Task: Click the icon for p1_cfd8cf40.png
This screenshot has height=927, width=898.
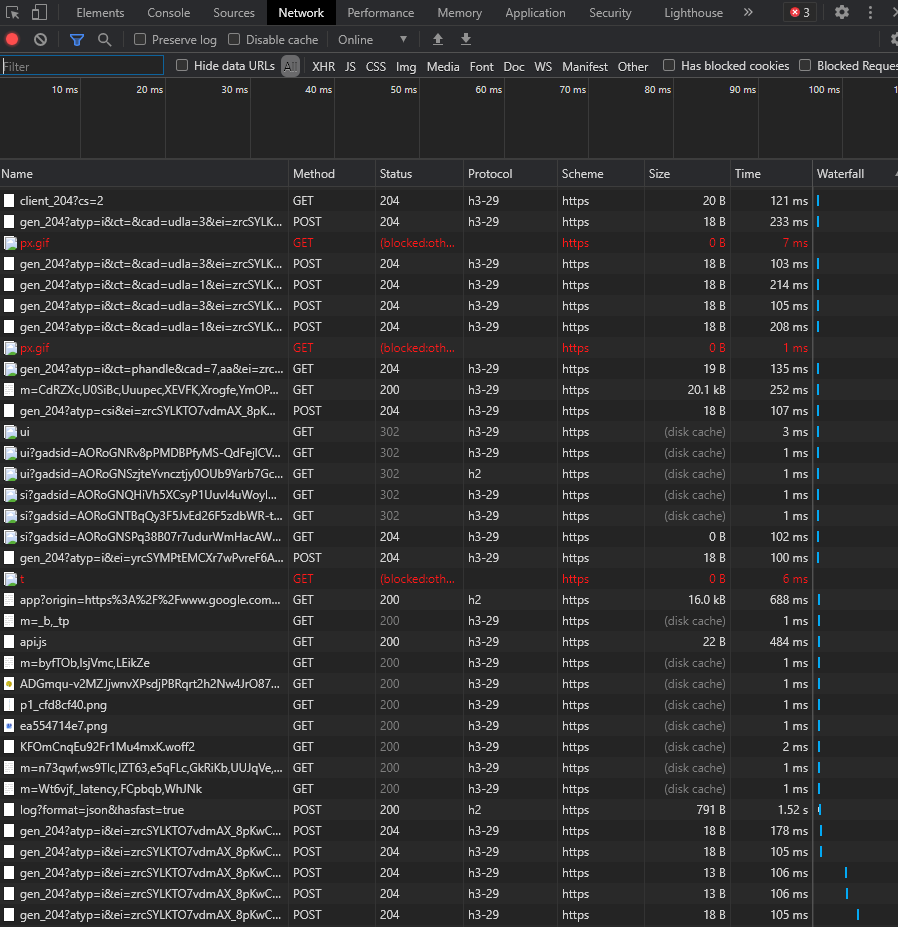Action: 9,705
